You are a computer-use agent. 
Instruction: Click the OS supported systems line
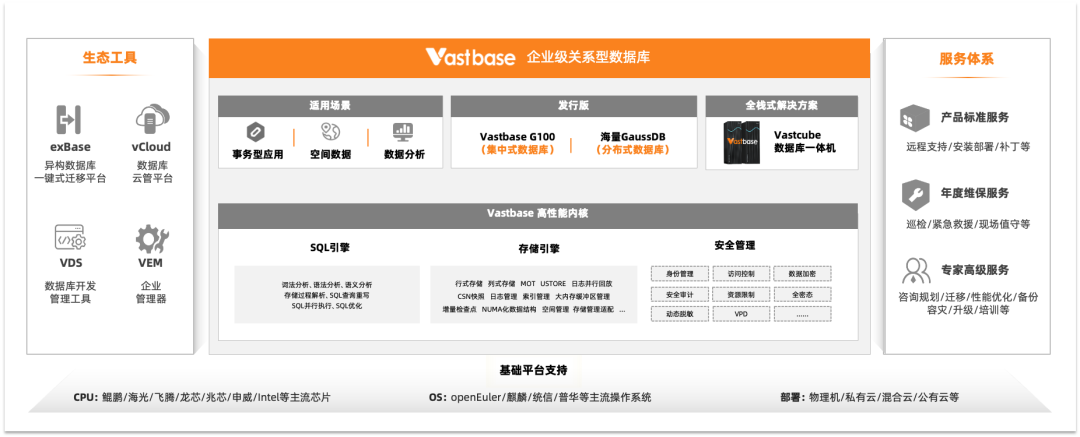(x=539, y=398)
